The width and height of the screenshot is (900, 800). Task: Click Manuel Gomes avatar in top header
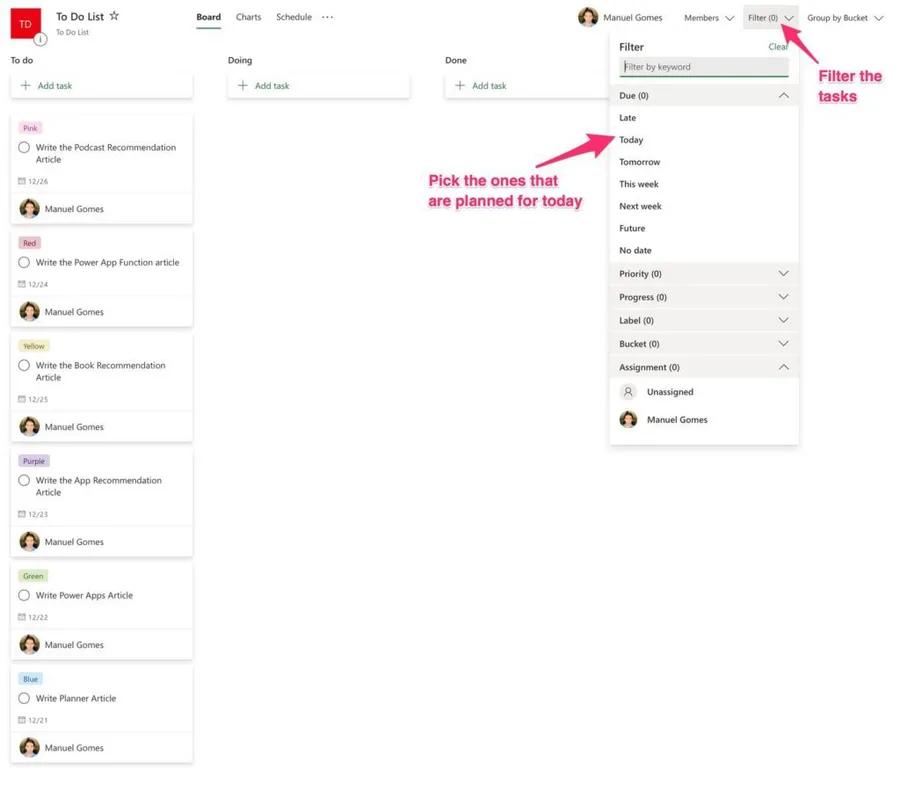[x=588, y=17]
